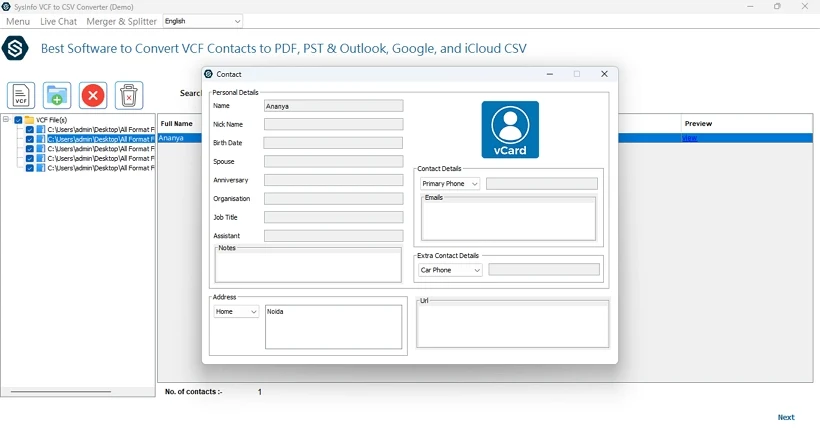Select the VCF File(s) root node label
This screenshot has width=820, height=432.
pyautogui.click(x=51, y=120)
